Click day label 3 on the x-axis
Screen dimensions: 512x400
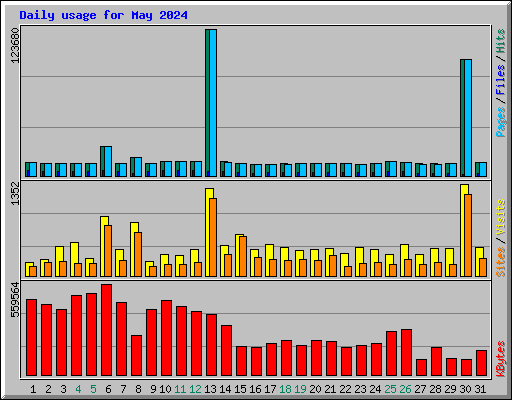click(63, 389)
